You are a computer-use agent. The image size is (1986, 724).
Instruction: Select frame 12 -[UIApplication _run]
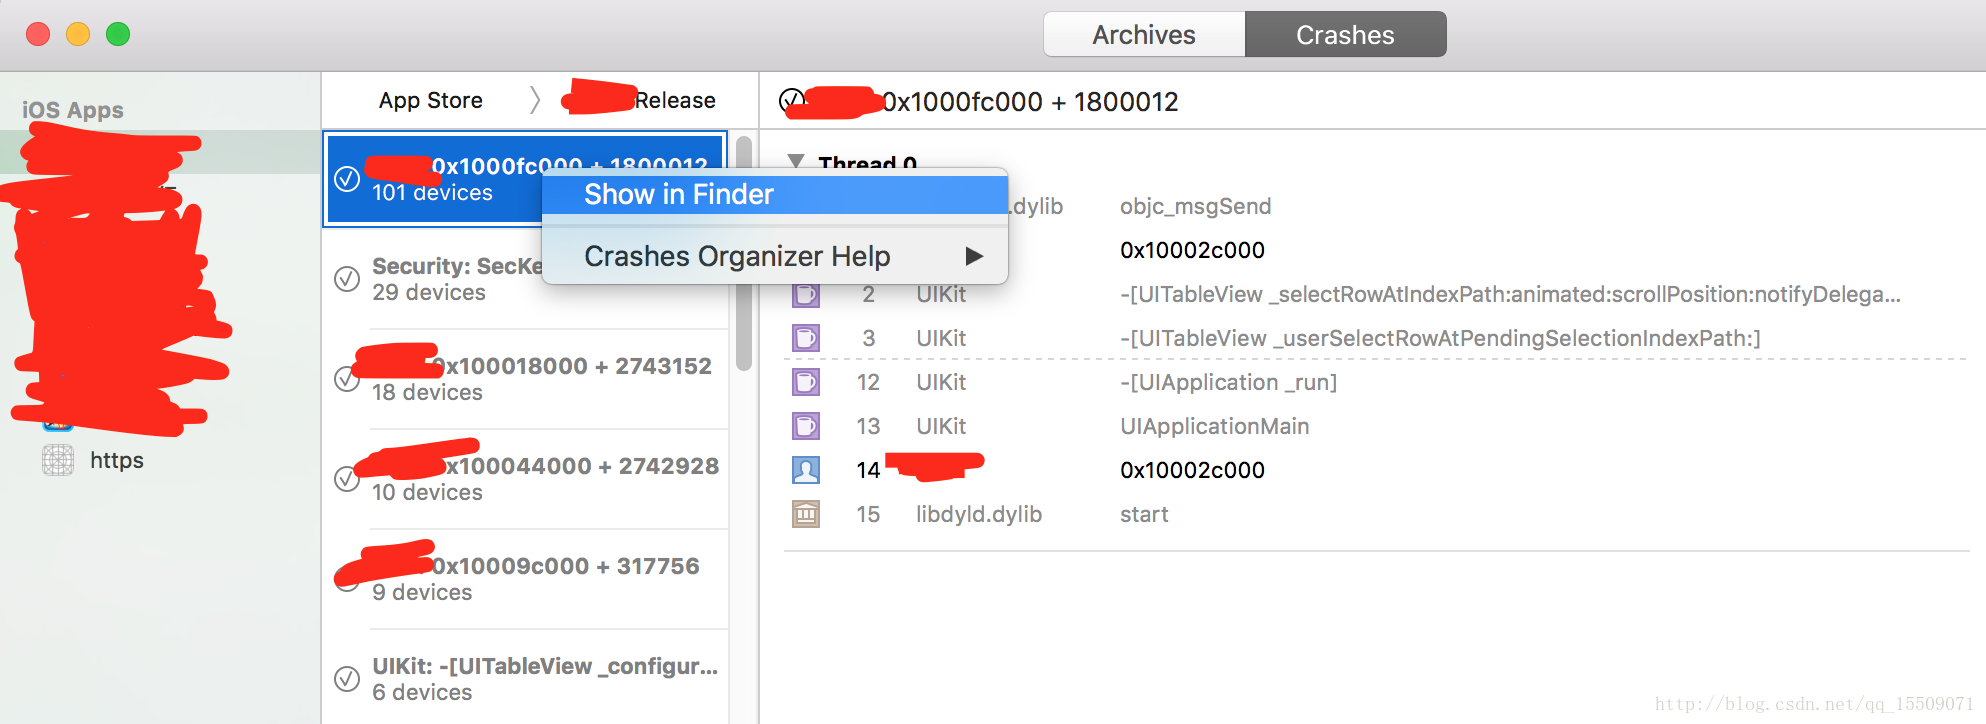click(1228, 382)
